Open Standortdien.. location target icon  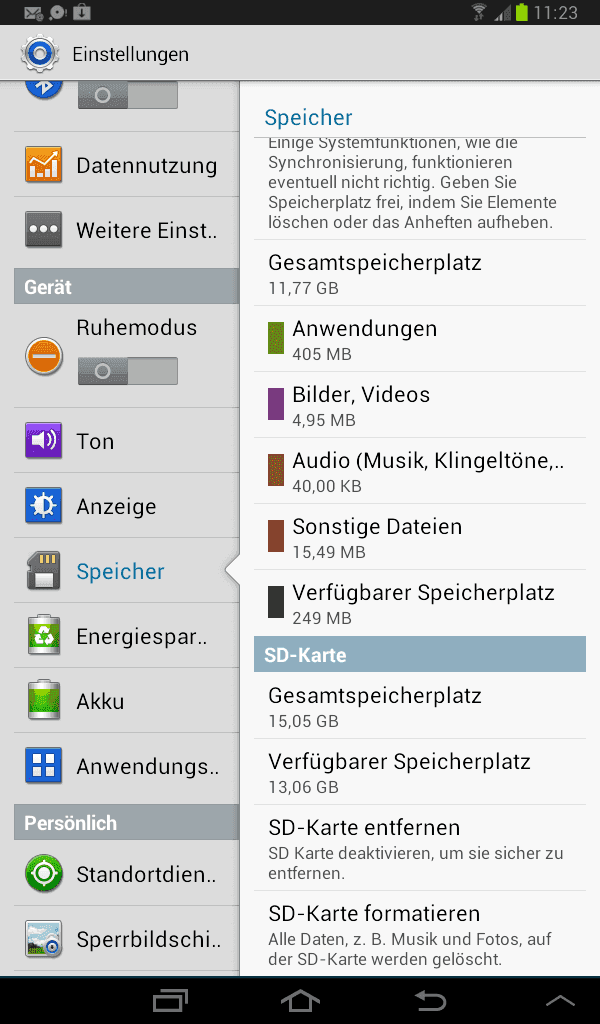click(x=43, y=873)
